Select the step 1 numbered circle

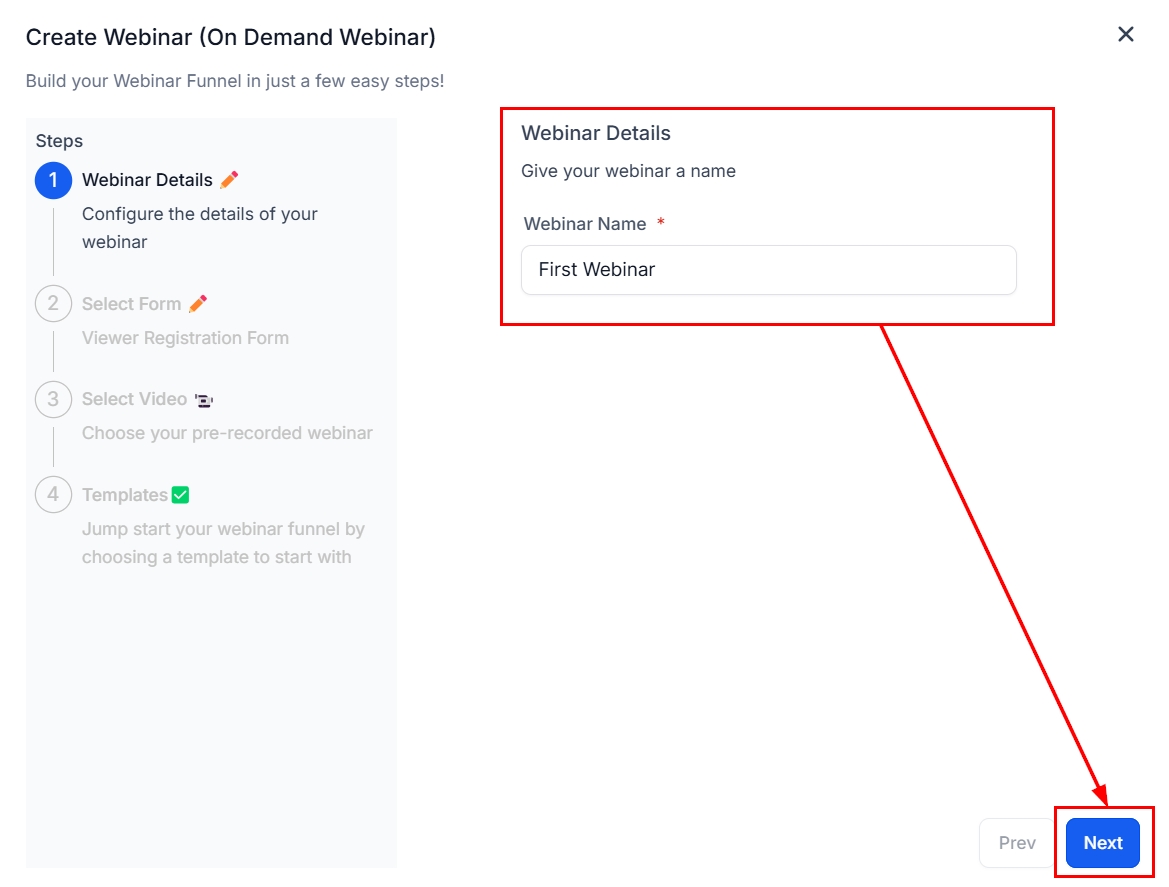(53, 181)
